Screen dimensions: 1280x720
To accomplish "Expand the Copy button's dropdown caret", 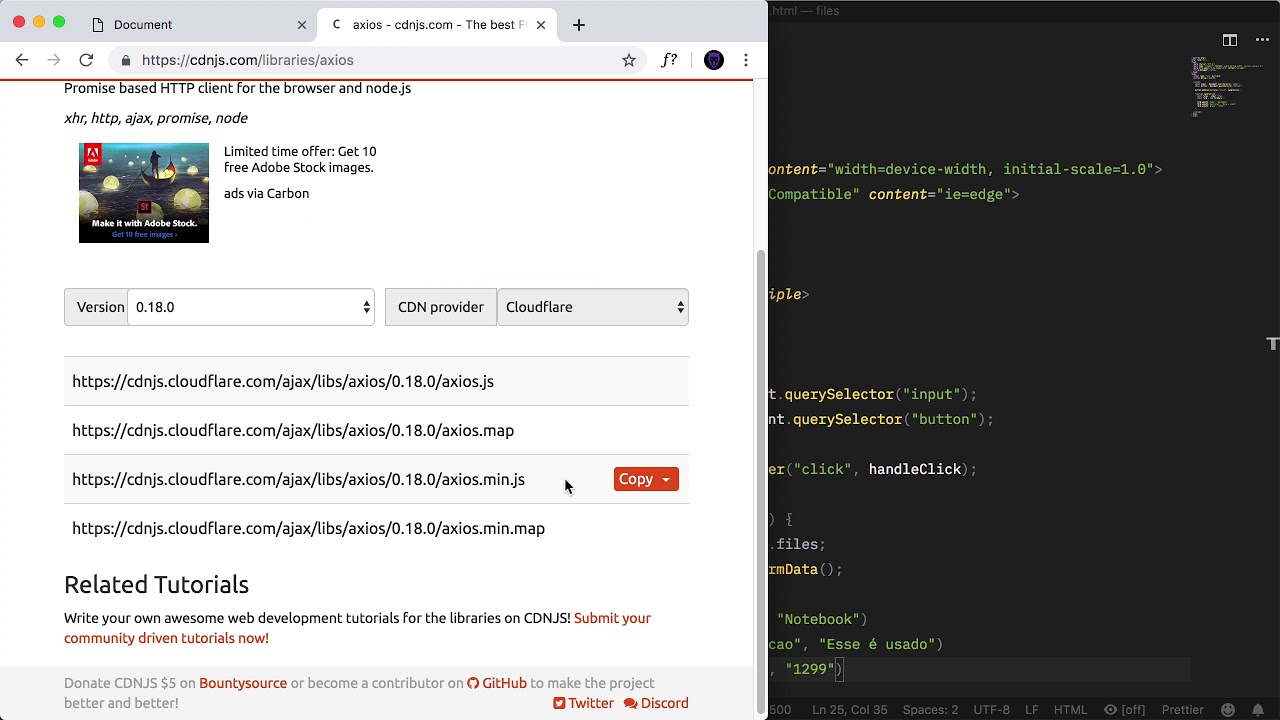I will coord(666,480).
